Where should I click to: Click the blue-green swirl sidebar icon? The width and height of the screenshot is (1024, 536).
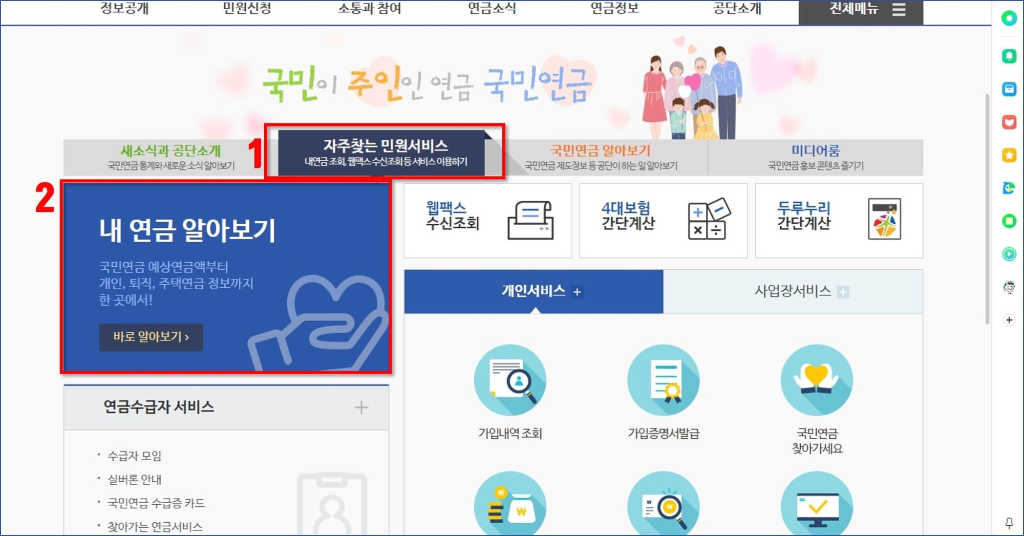coord(1009,188)
